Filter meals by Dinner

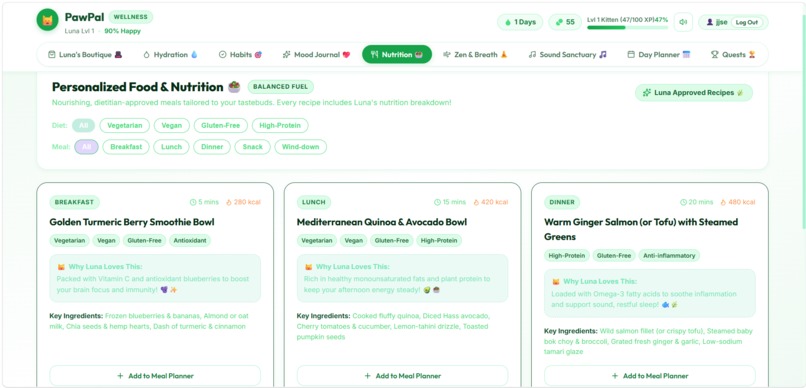click(x=212, y=147)
